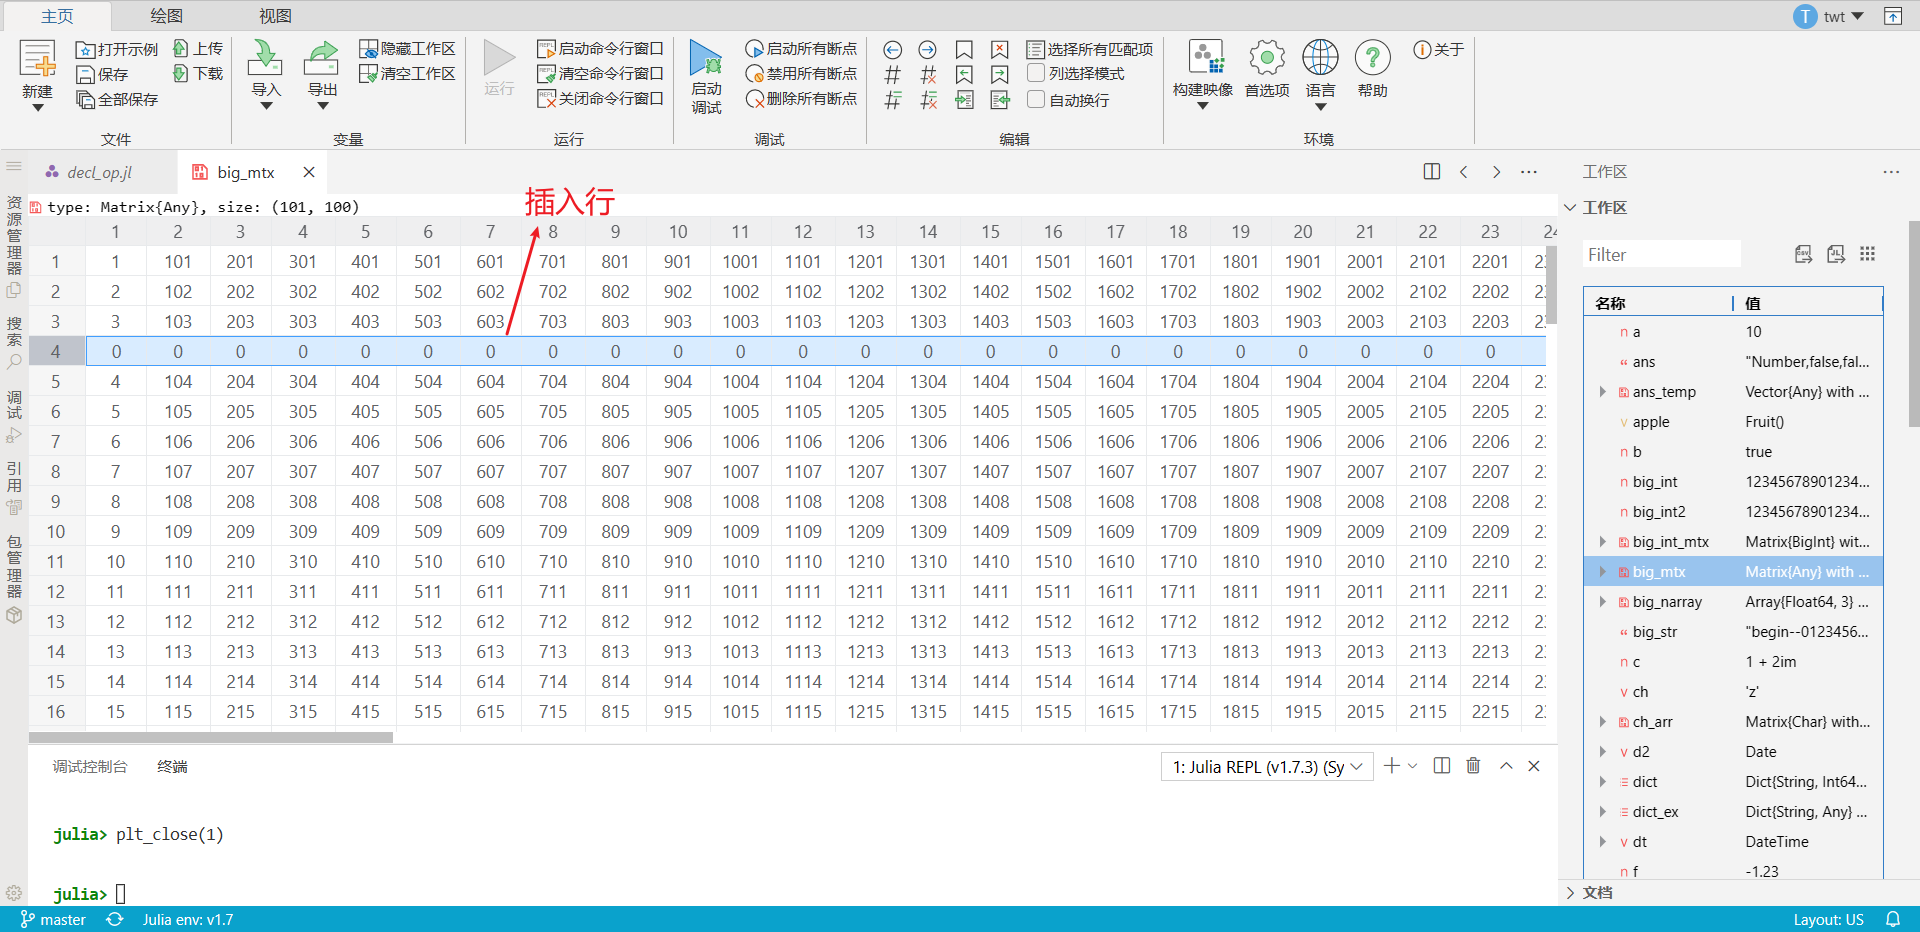Expand the dict variable row
Viewport: 1920px width, 932px height.
[x=1602, y=782]
